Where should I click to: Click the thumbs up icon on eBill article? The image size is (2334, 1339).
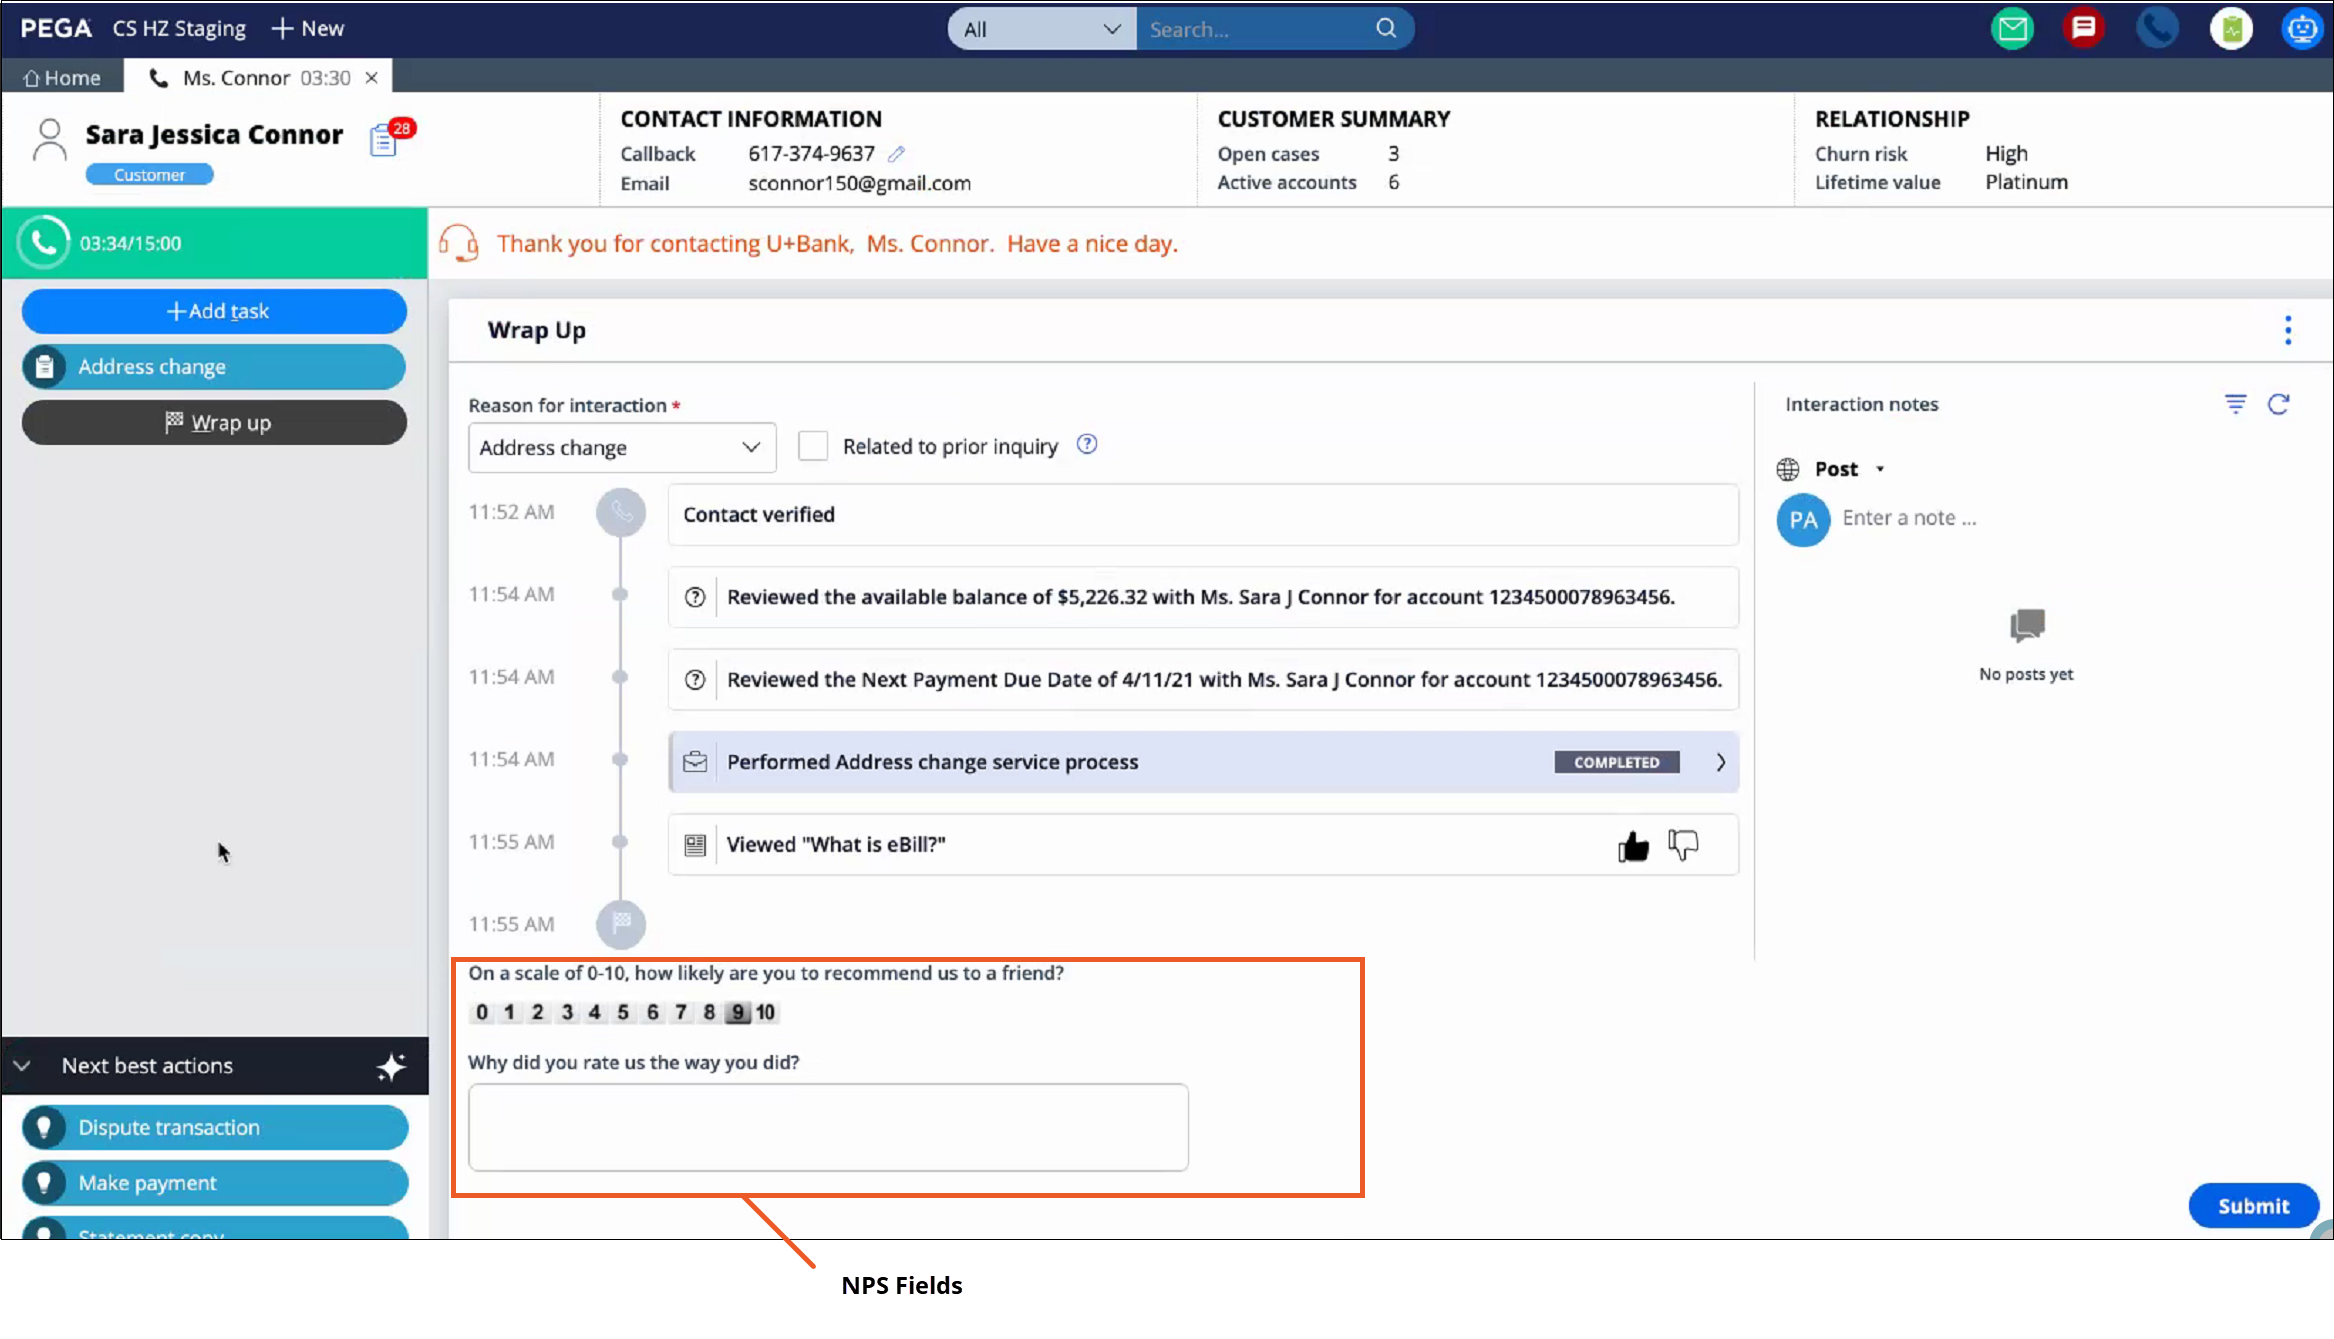pos(1632,846)
